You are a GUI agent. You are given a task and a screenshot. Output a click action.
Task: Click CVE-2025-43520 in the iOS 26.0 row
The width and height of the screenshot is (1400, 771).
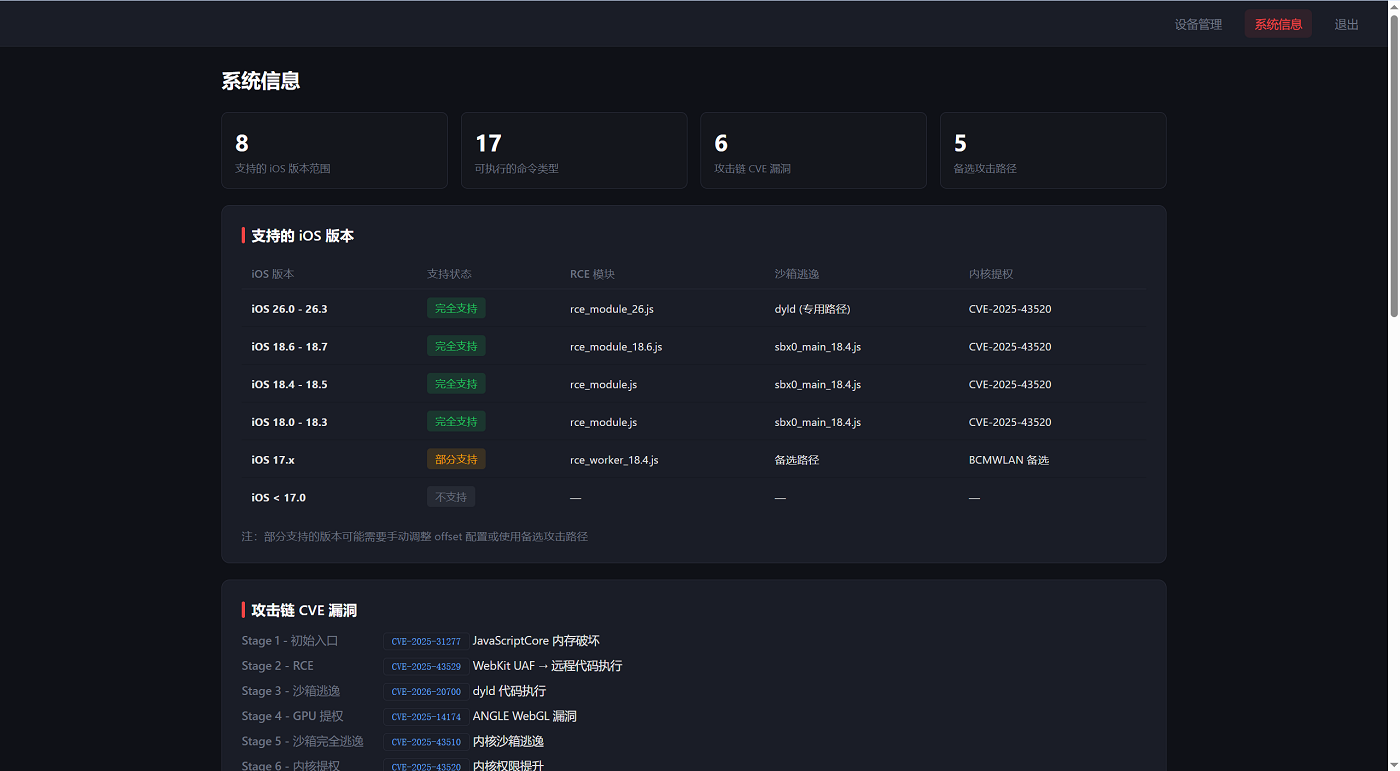coord(1010,309)
